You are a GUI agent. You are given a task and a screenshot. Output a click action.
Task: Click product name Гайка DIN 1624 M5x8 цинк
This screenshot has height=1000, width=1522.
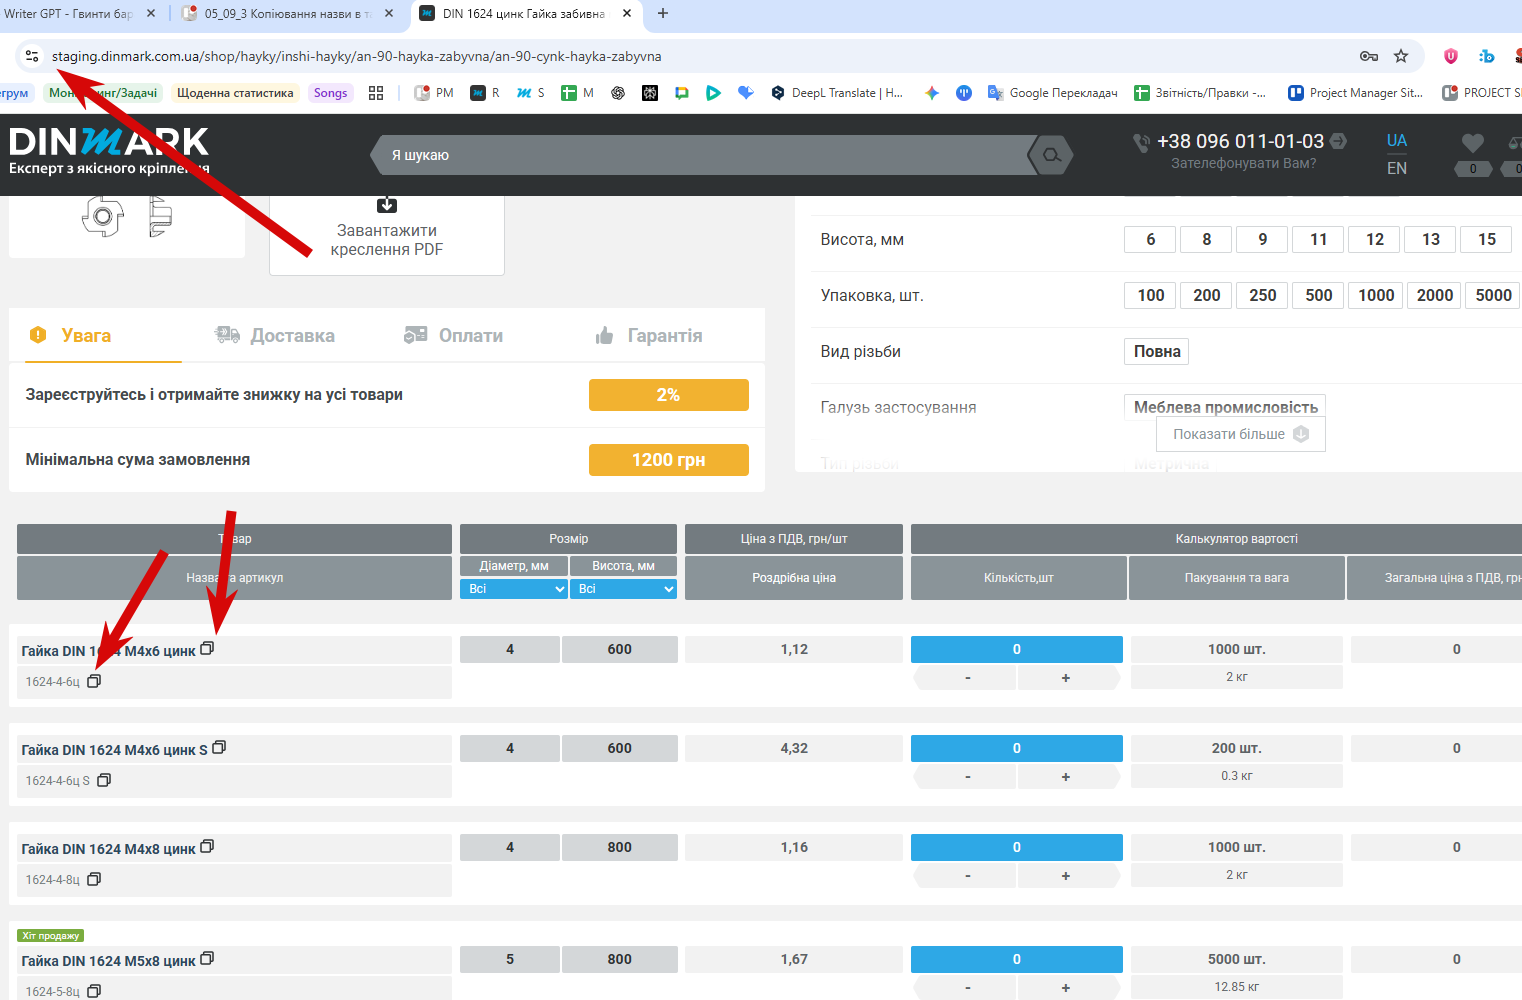coord(108,961)
